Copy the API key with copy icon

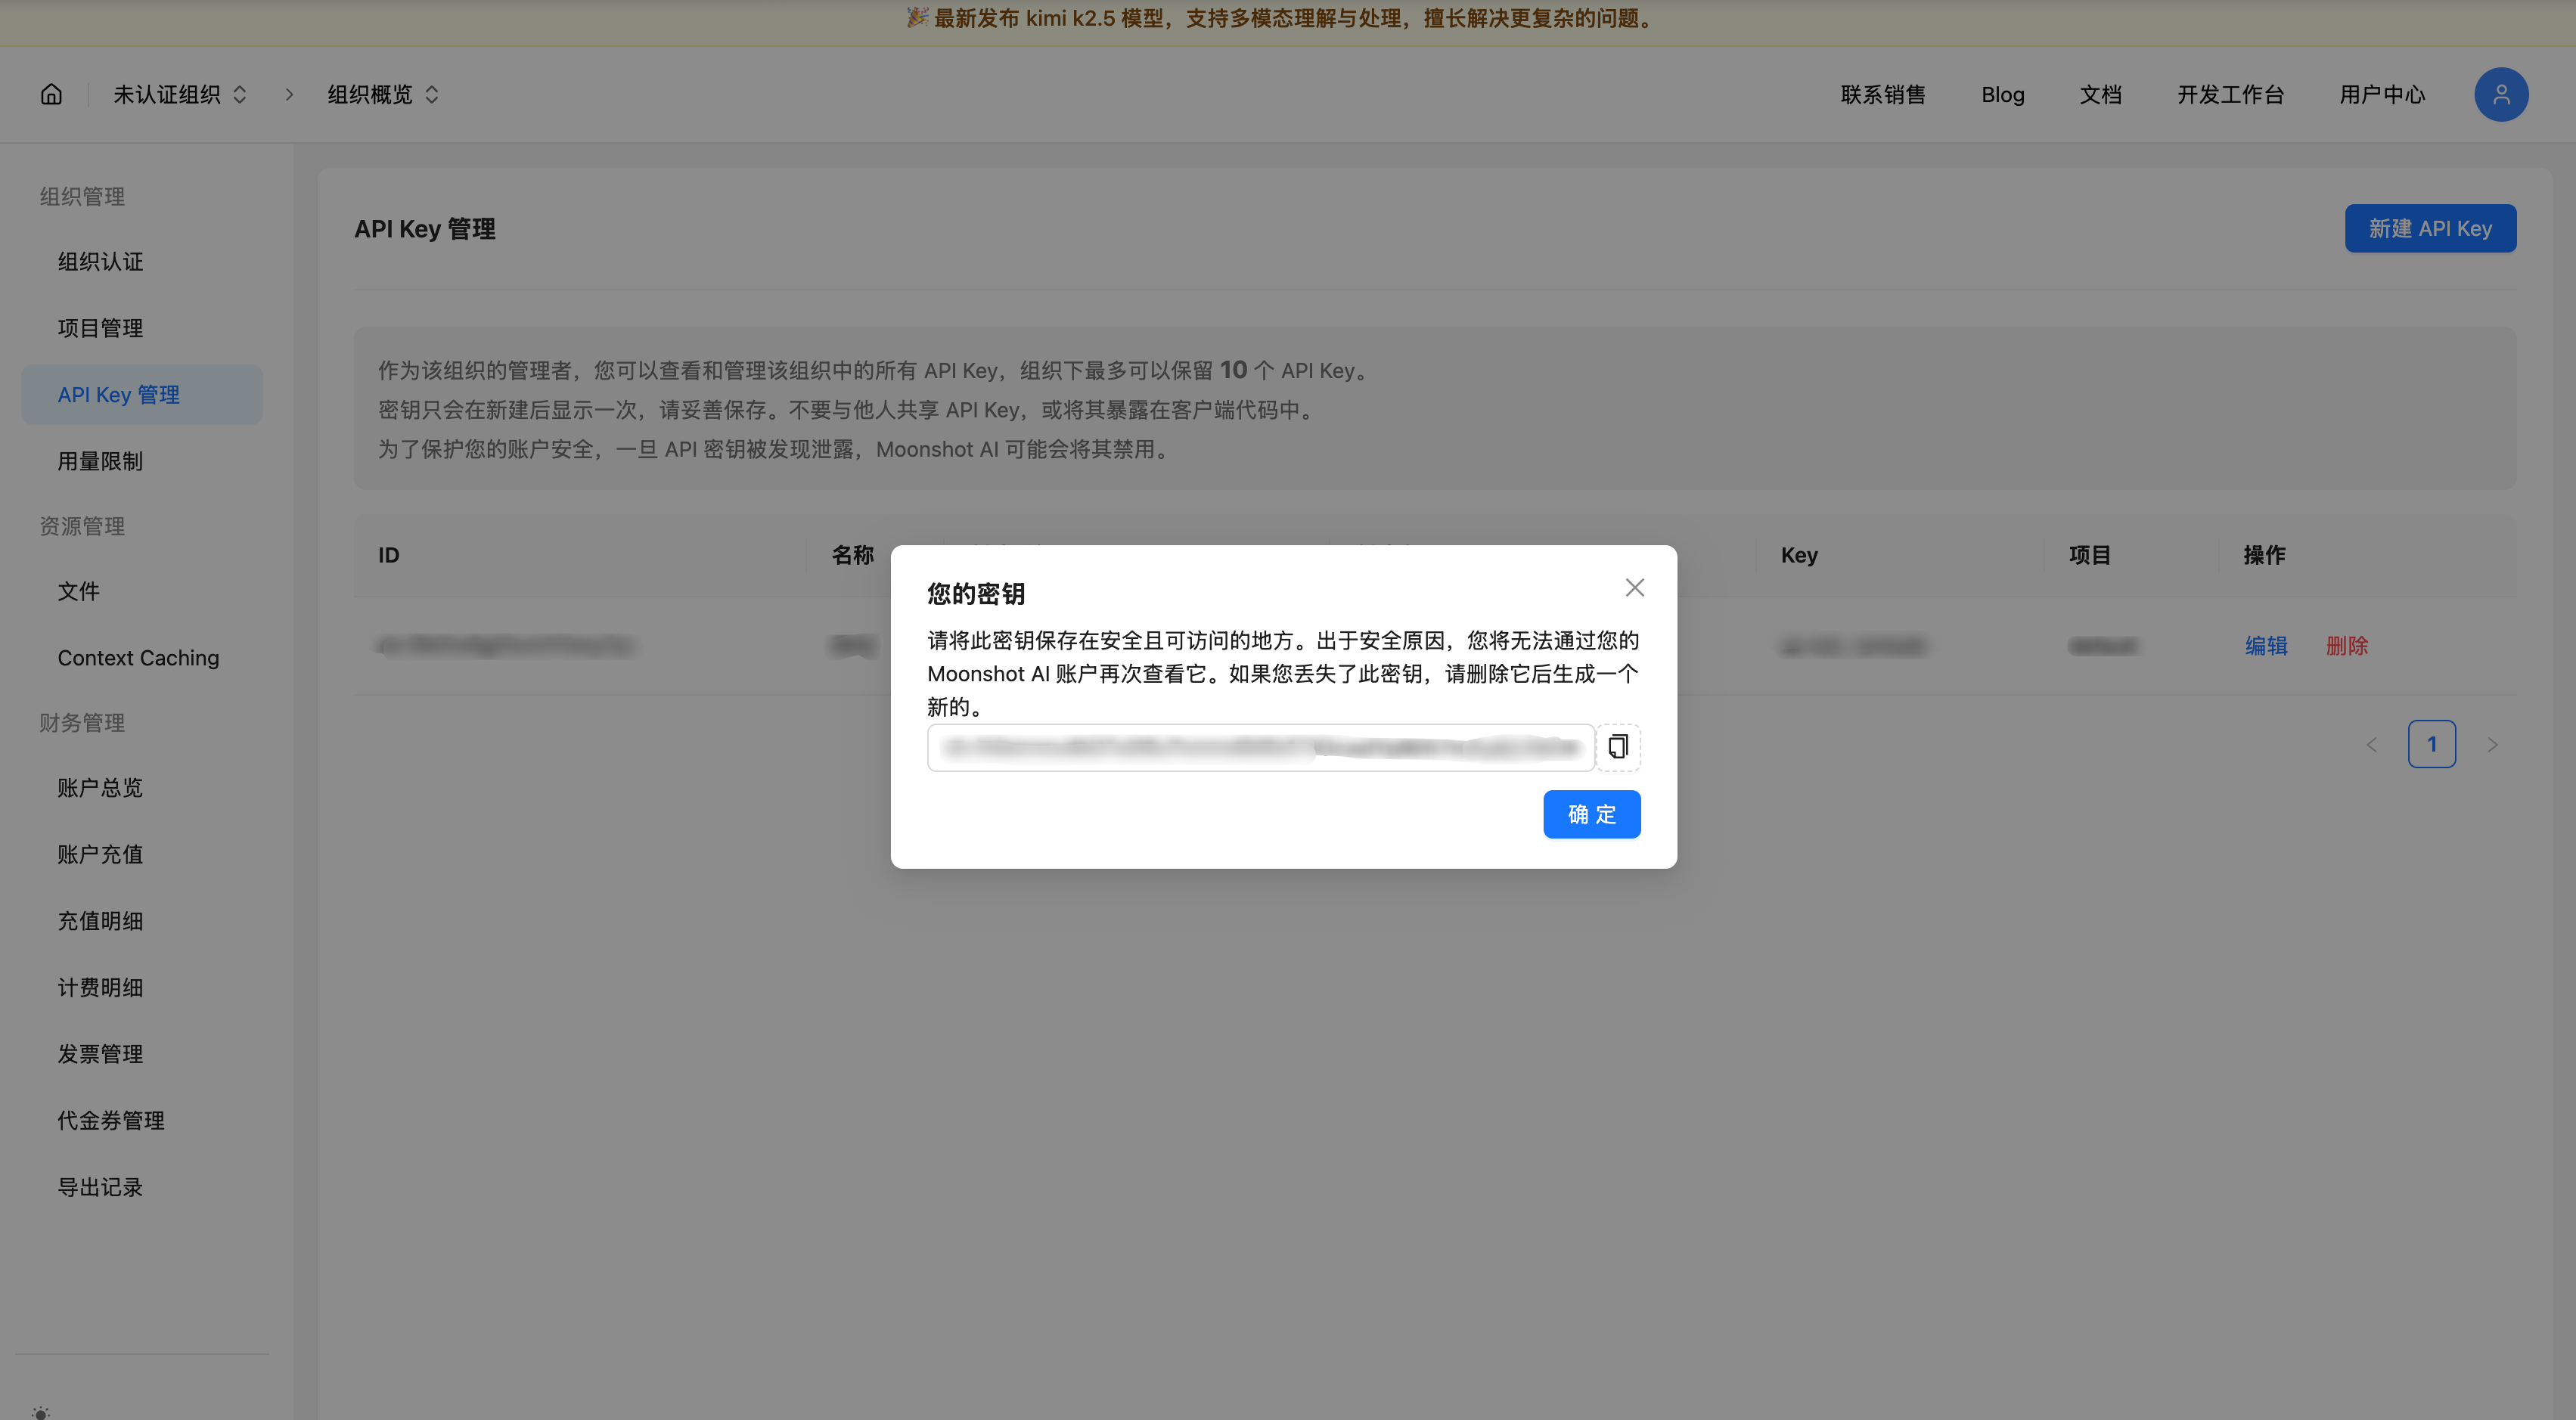click(1617, 747)
